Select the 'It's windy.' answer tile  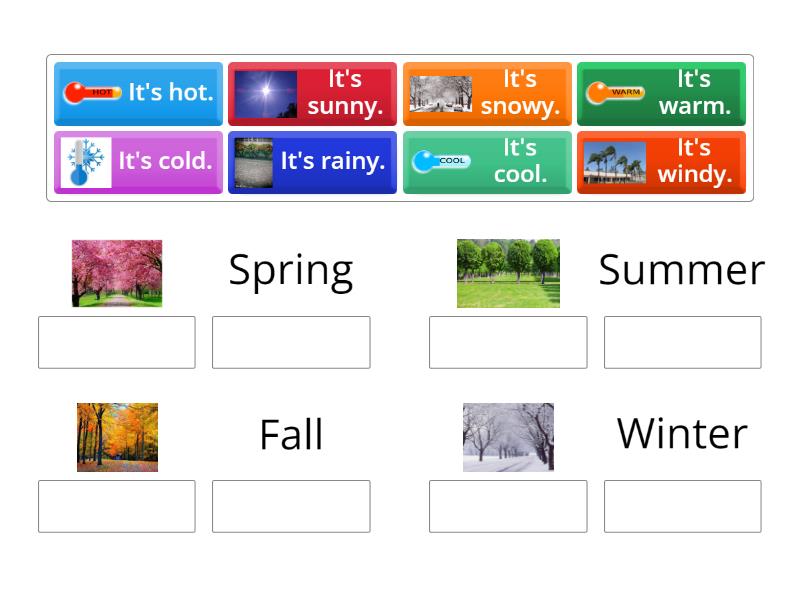pos(662,162)
